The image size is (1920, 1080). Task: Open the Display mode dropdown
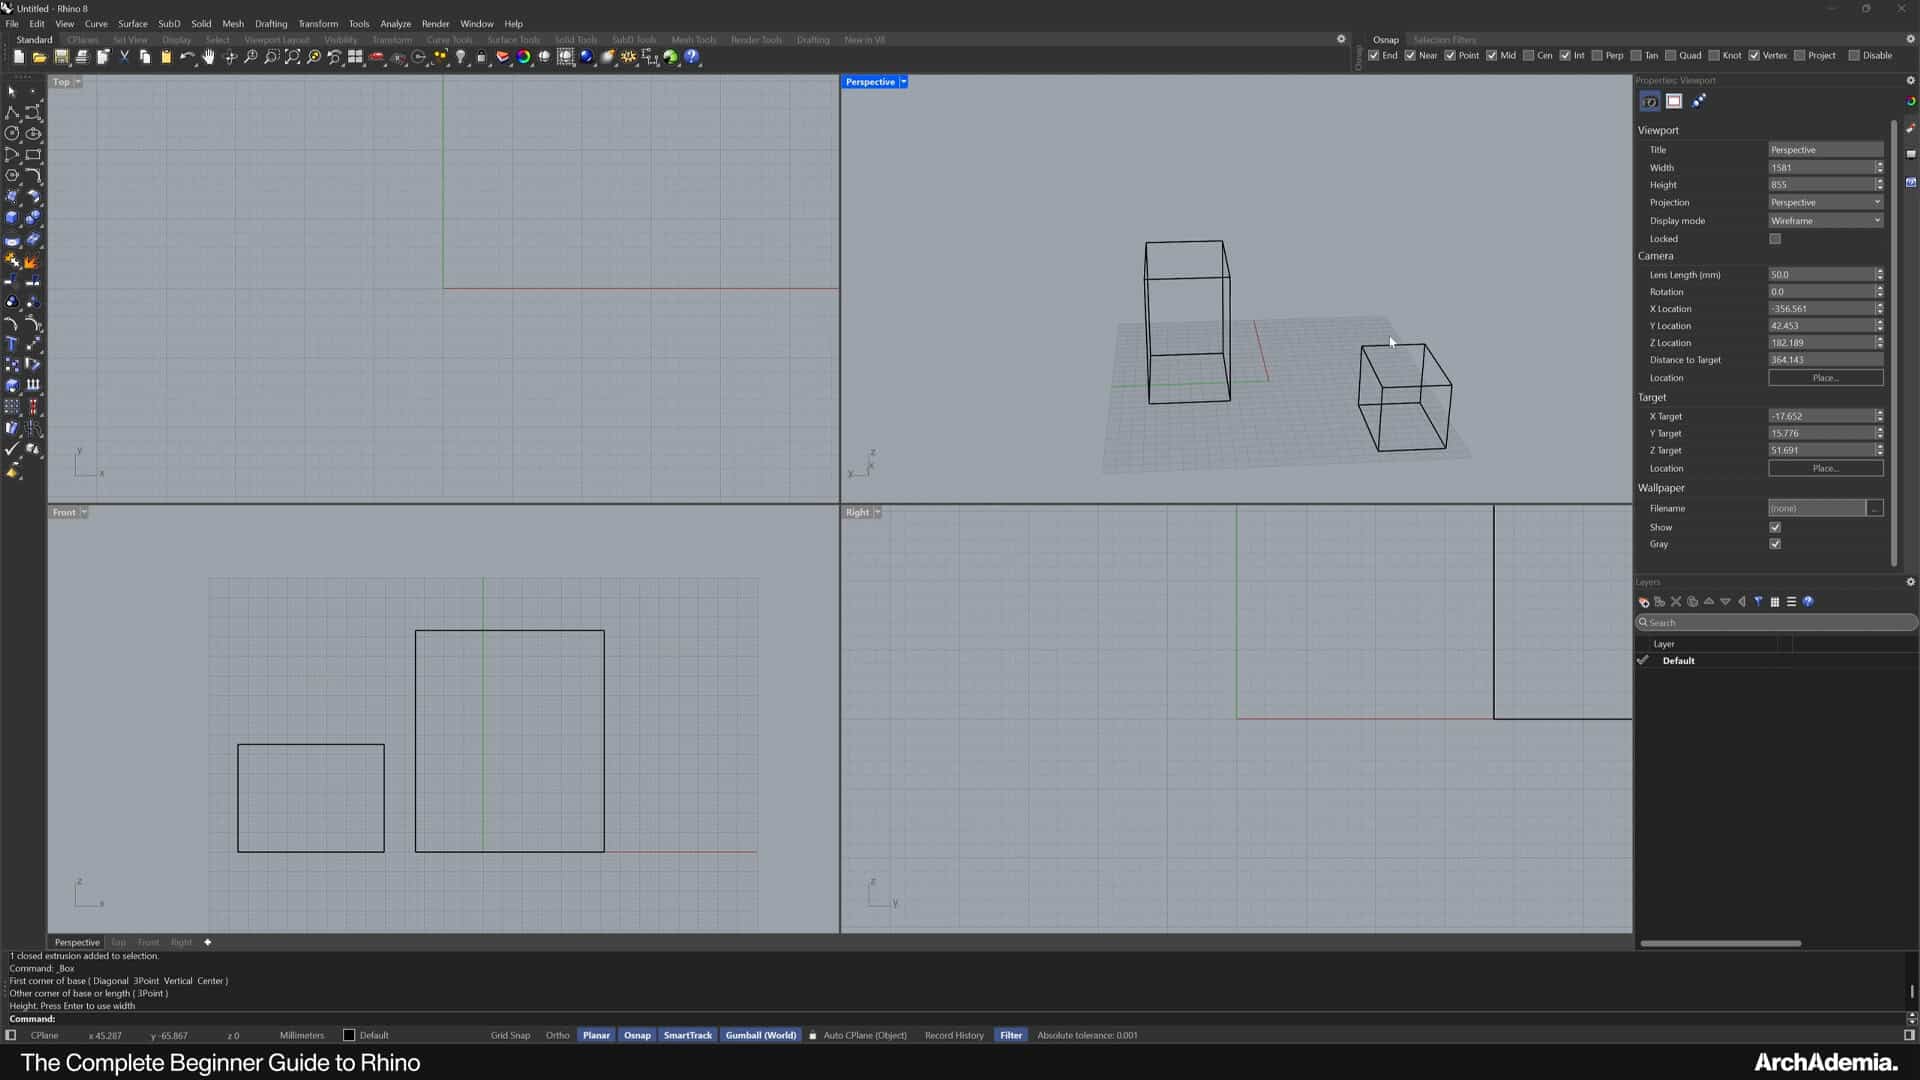tap(1825, 221)
